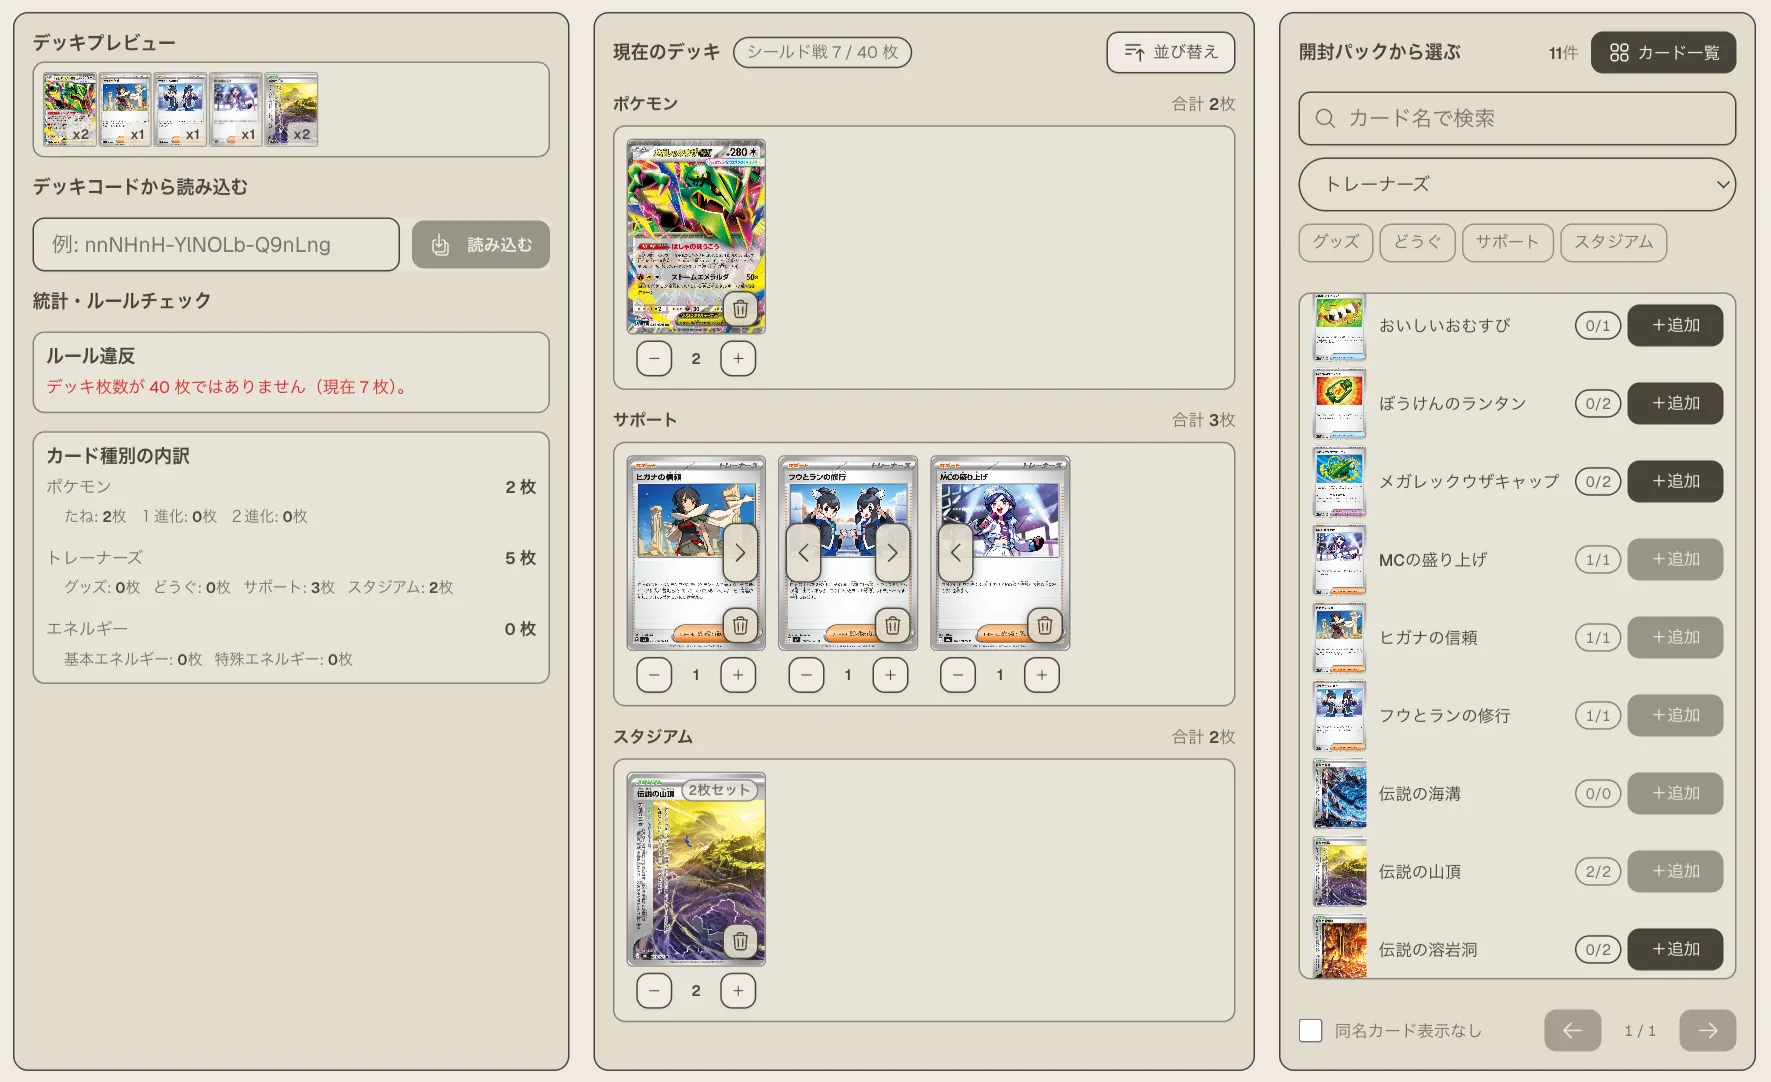Decrease stadium card count with minus button
Screen dimensions: 1771x1082
click(654, 991)
